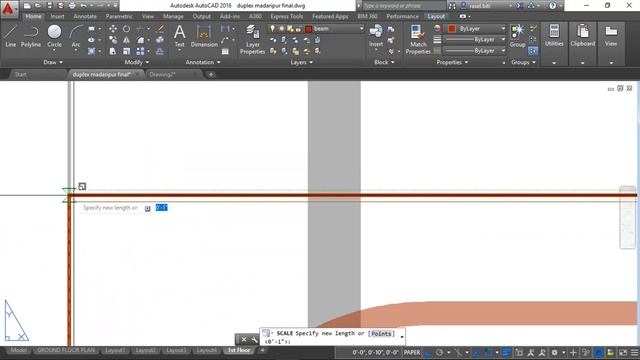Switch to the GROUND FLOOR PLAN layout tab

[66, 350]
